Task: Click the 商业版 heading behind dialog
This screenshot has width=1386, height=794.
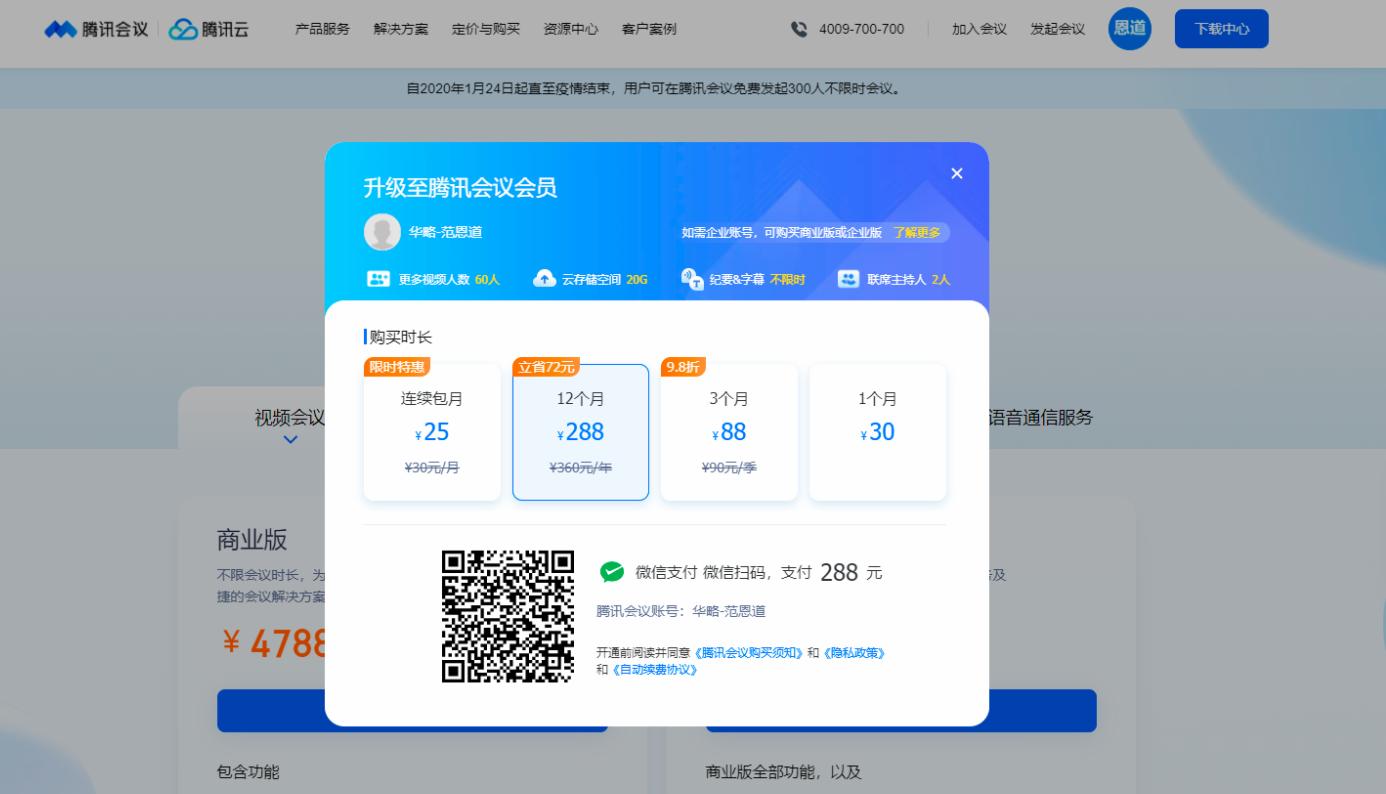Action: 252,540
